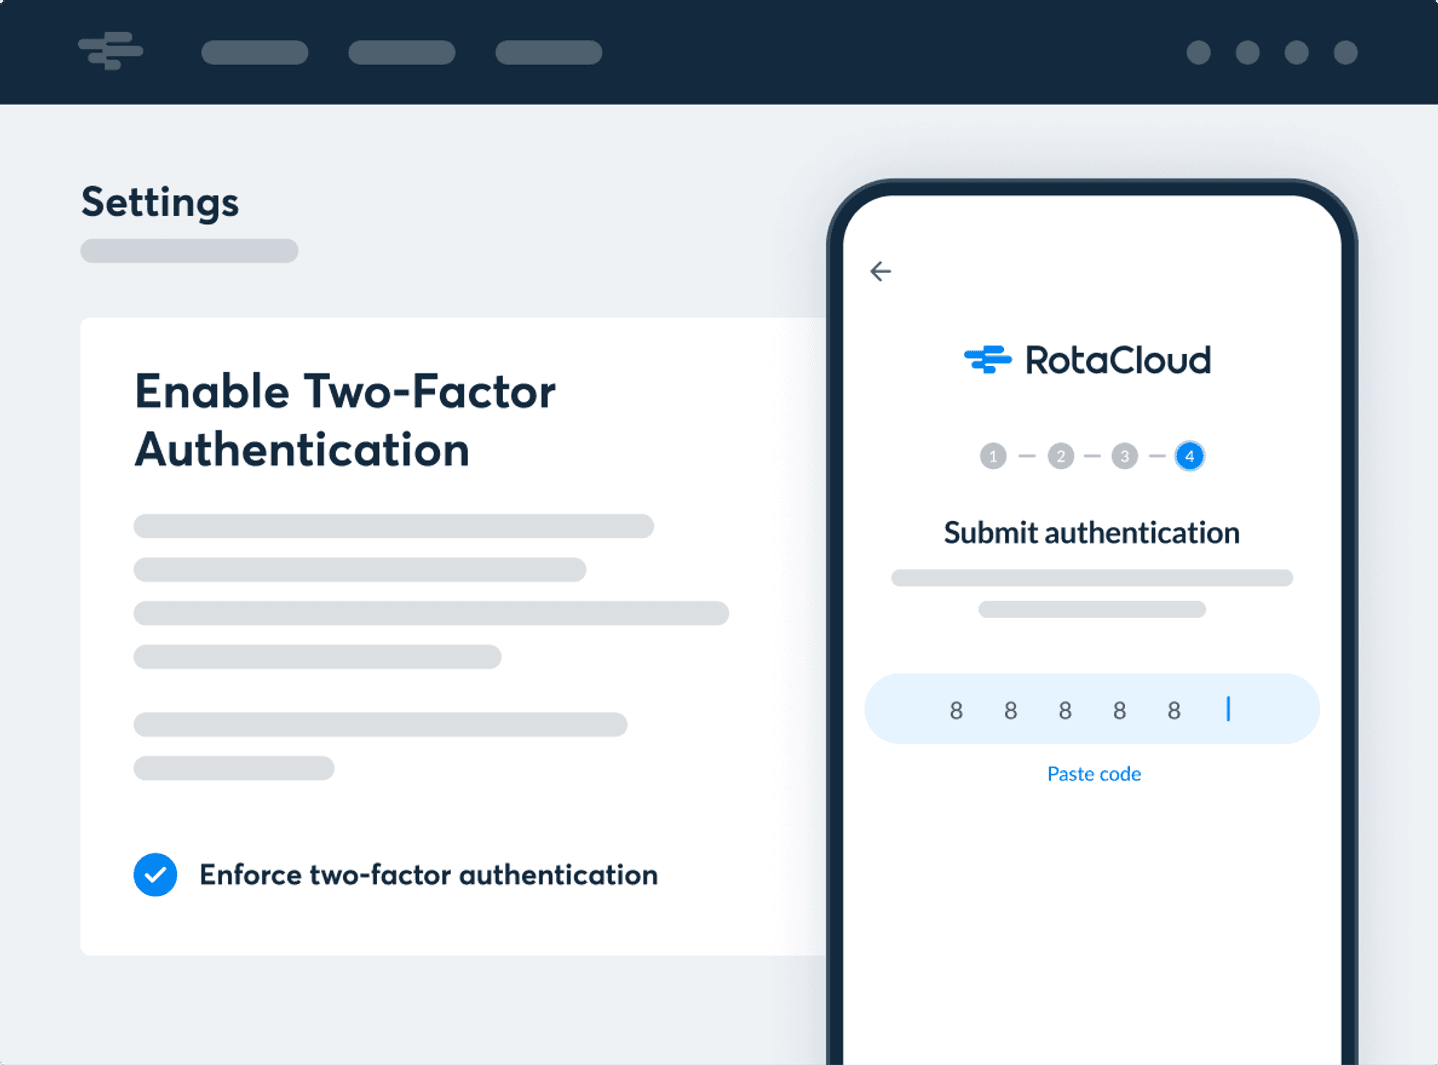Image resolution: width=1438 pixels, height=1065 pixels.
Task: Click the Paste code link
Action: (x=1093, y=773)
